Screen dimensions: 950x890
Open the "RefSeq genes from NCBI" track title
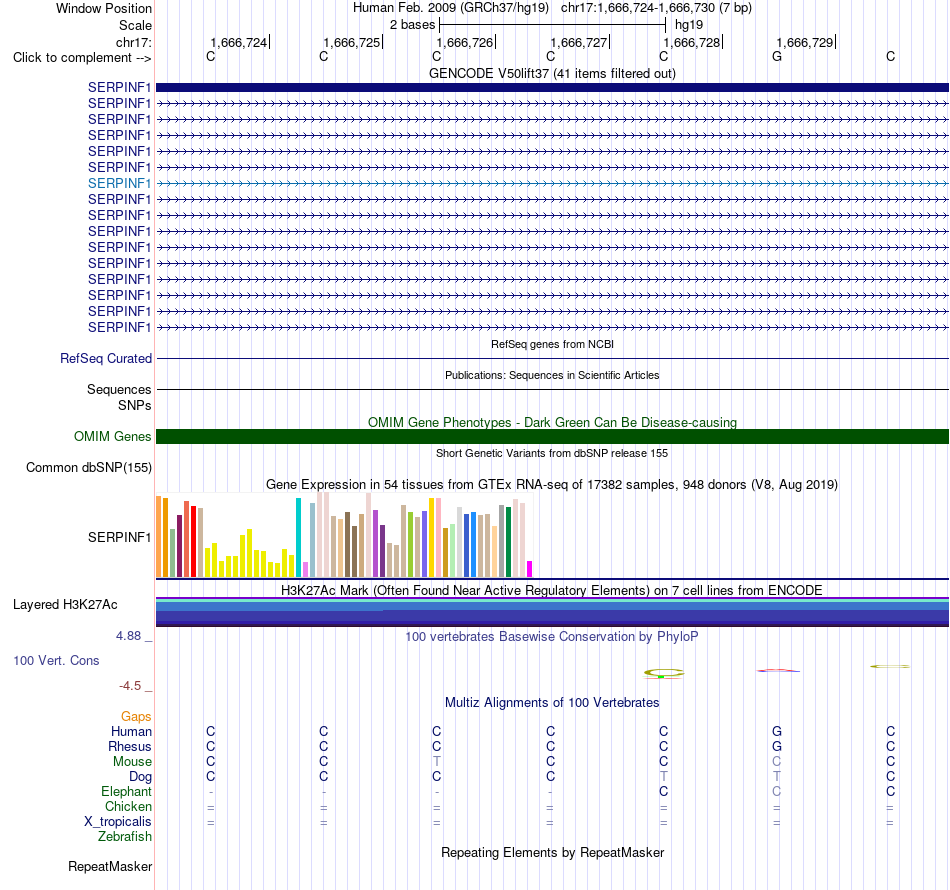552,344
